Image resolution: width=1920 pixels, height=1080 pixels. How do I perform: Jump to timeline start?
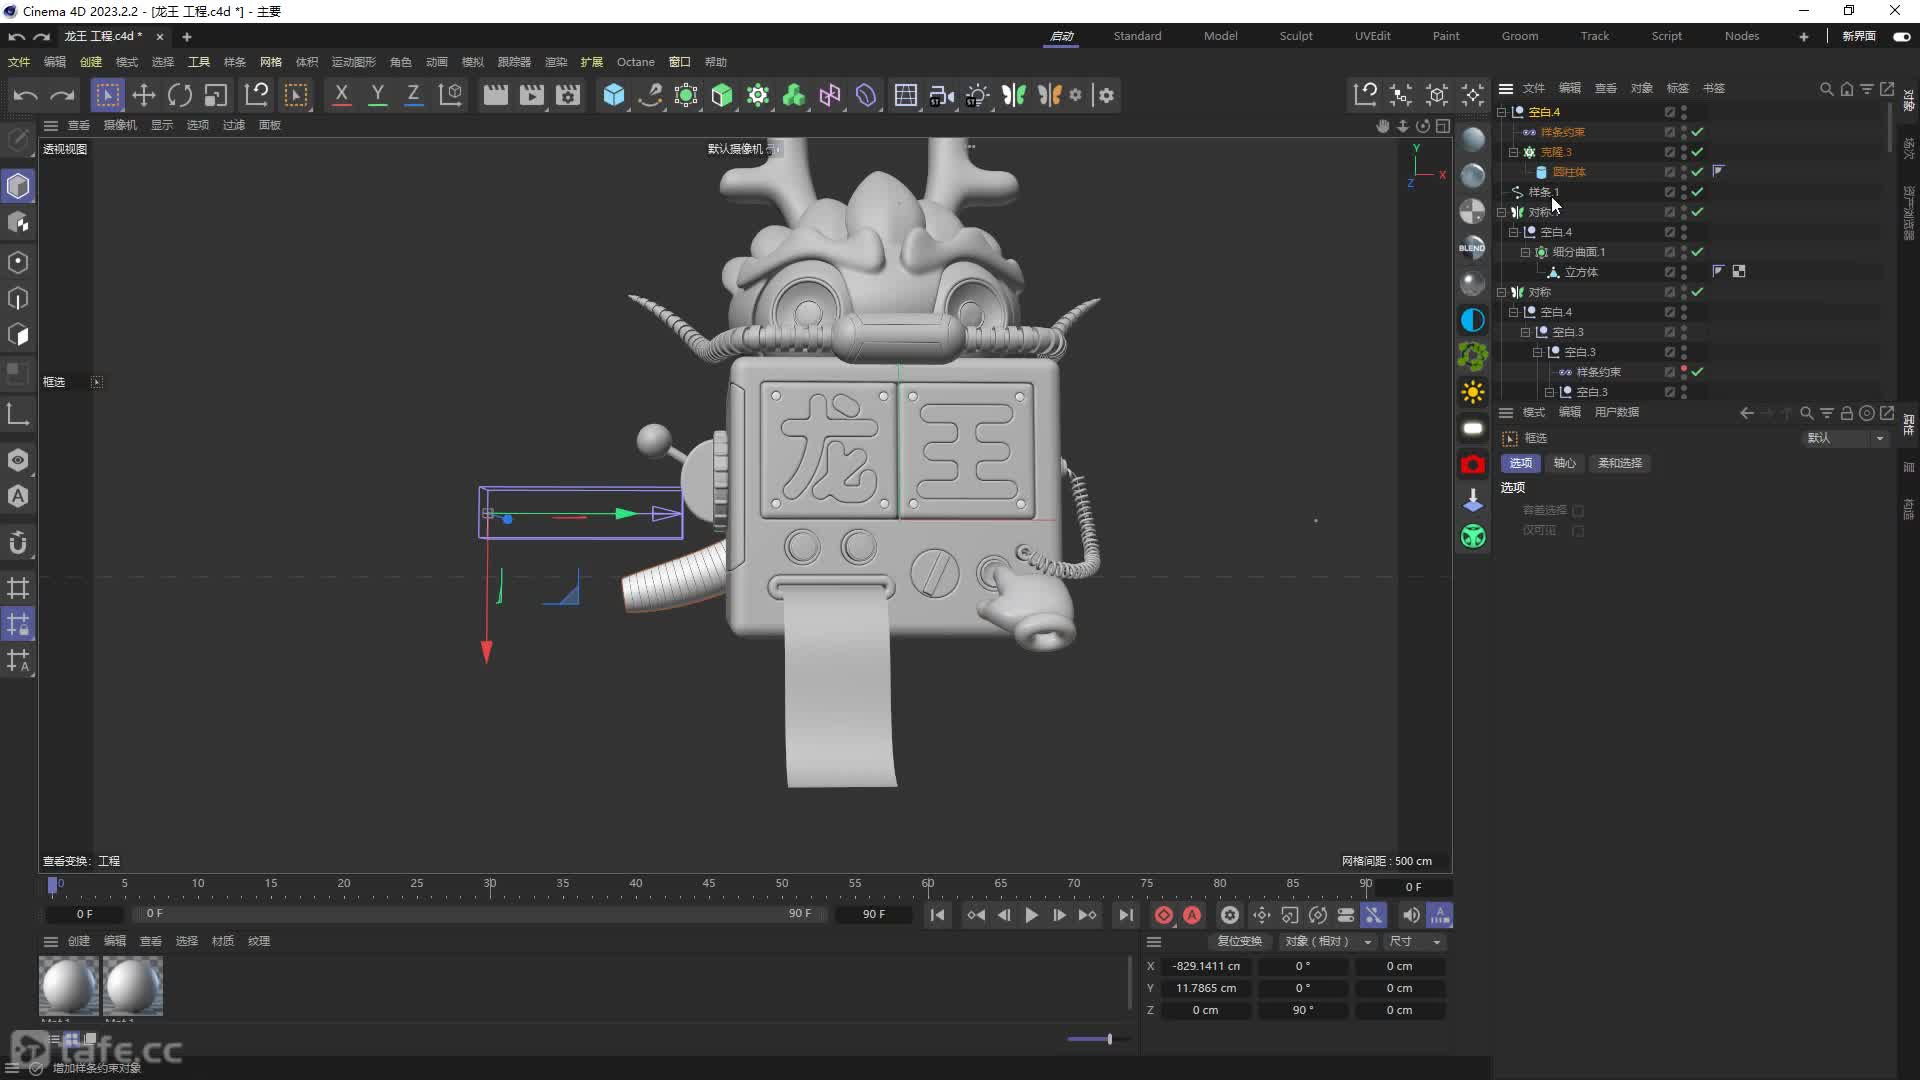tap(937, 915)
